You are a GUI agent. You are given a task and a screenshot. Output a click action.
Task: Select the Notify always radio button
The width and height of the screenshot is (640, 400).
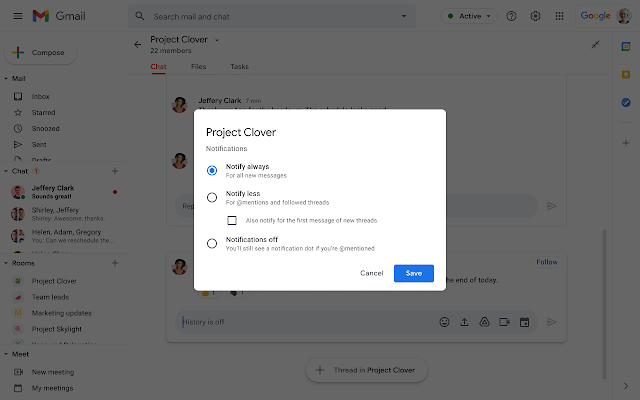click(212, 170)
